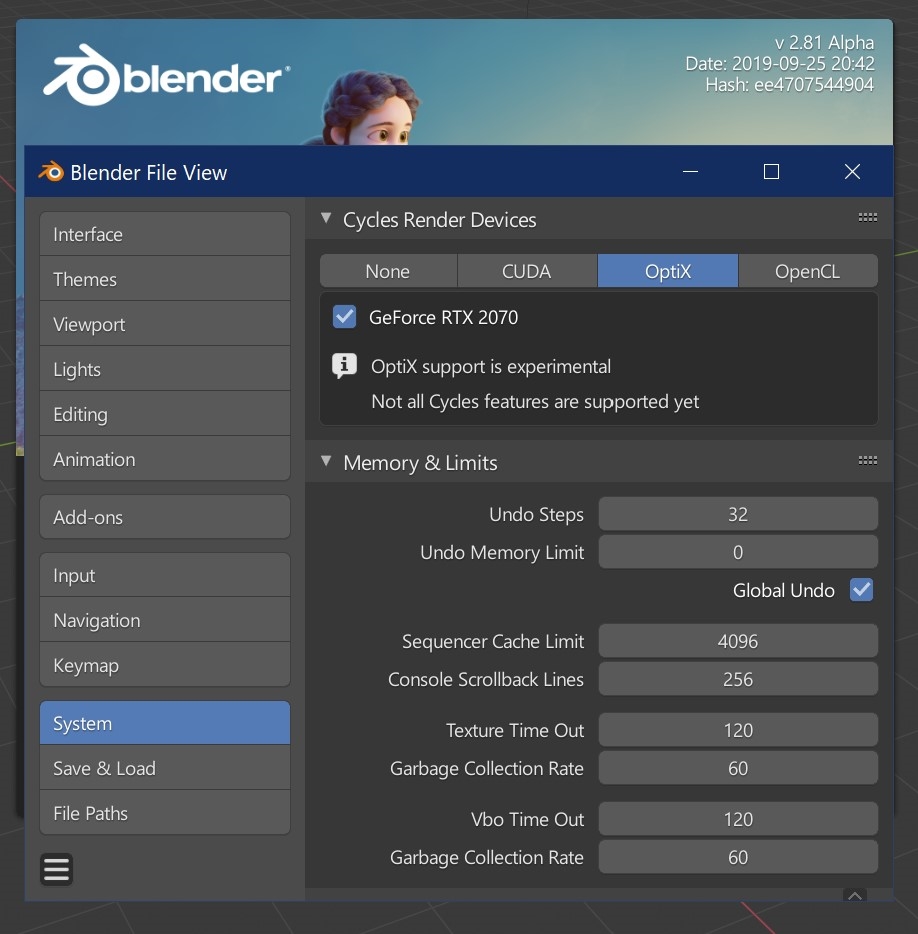Click the Undo Steps value field

[x=738, y=514]
